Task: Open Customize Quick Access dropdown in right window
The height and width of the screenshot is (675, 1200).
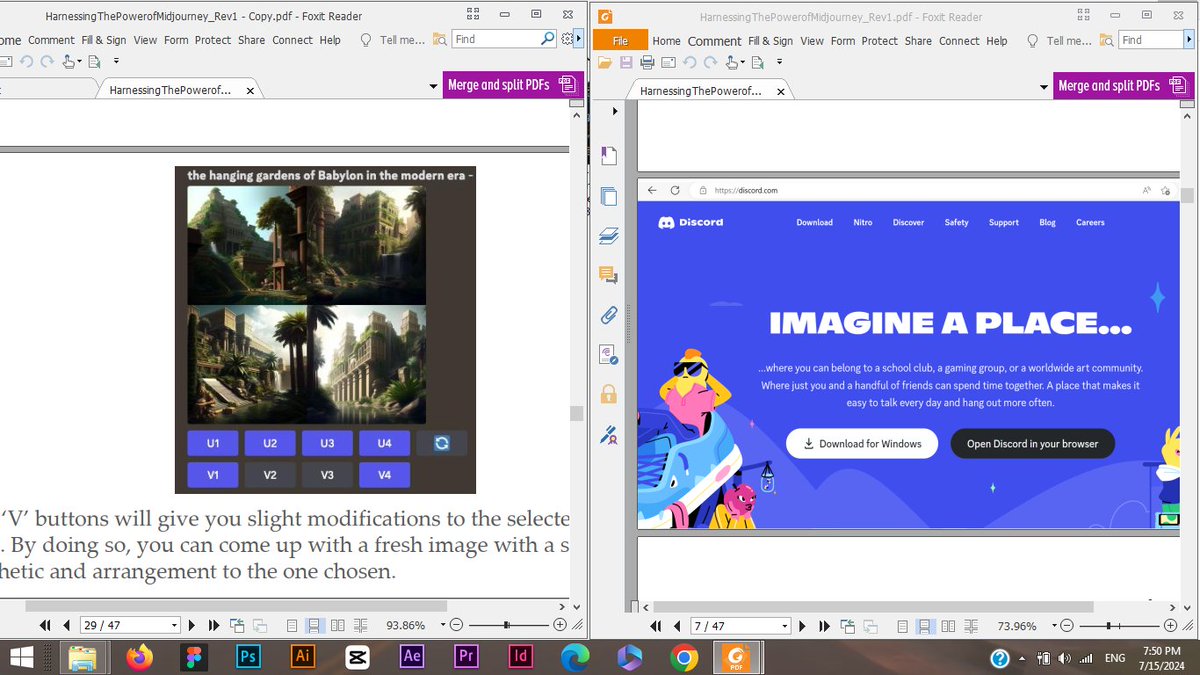Action: 778,62
